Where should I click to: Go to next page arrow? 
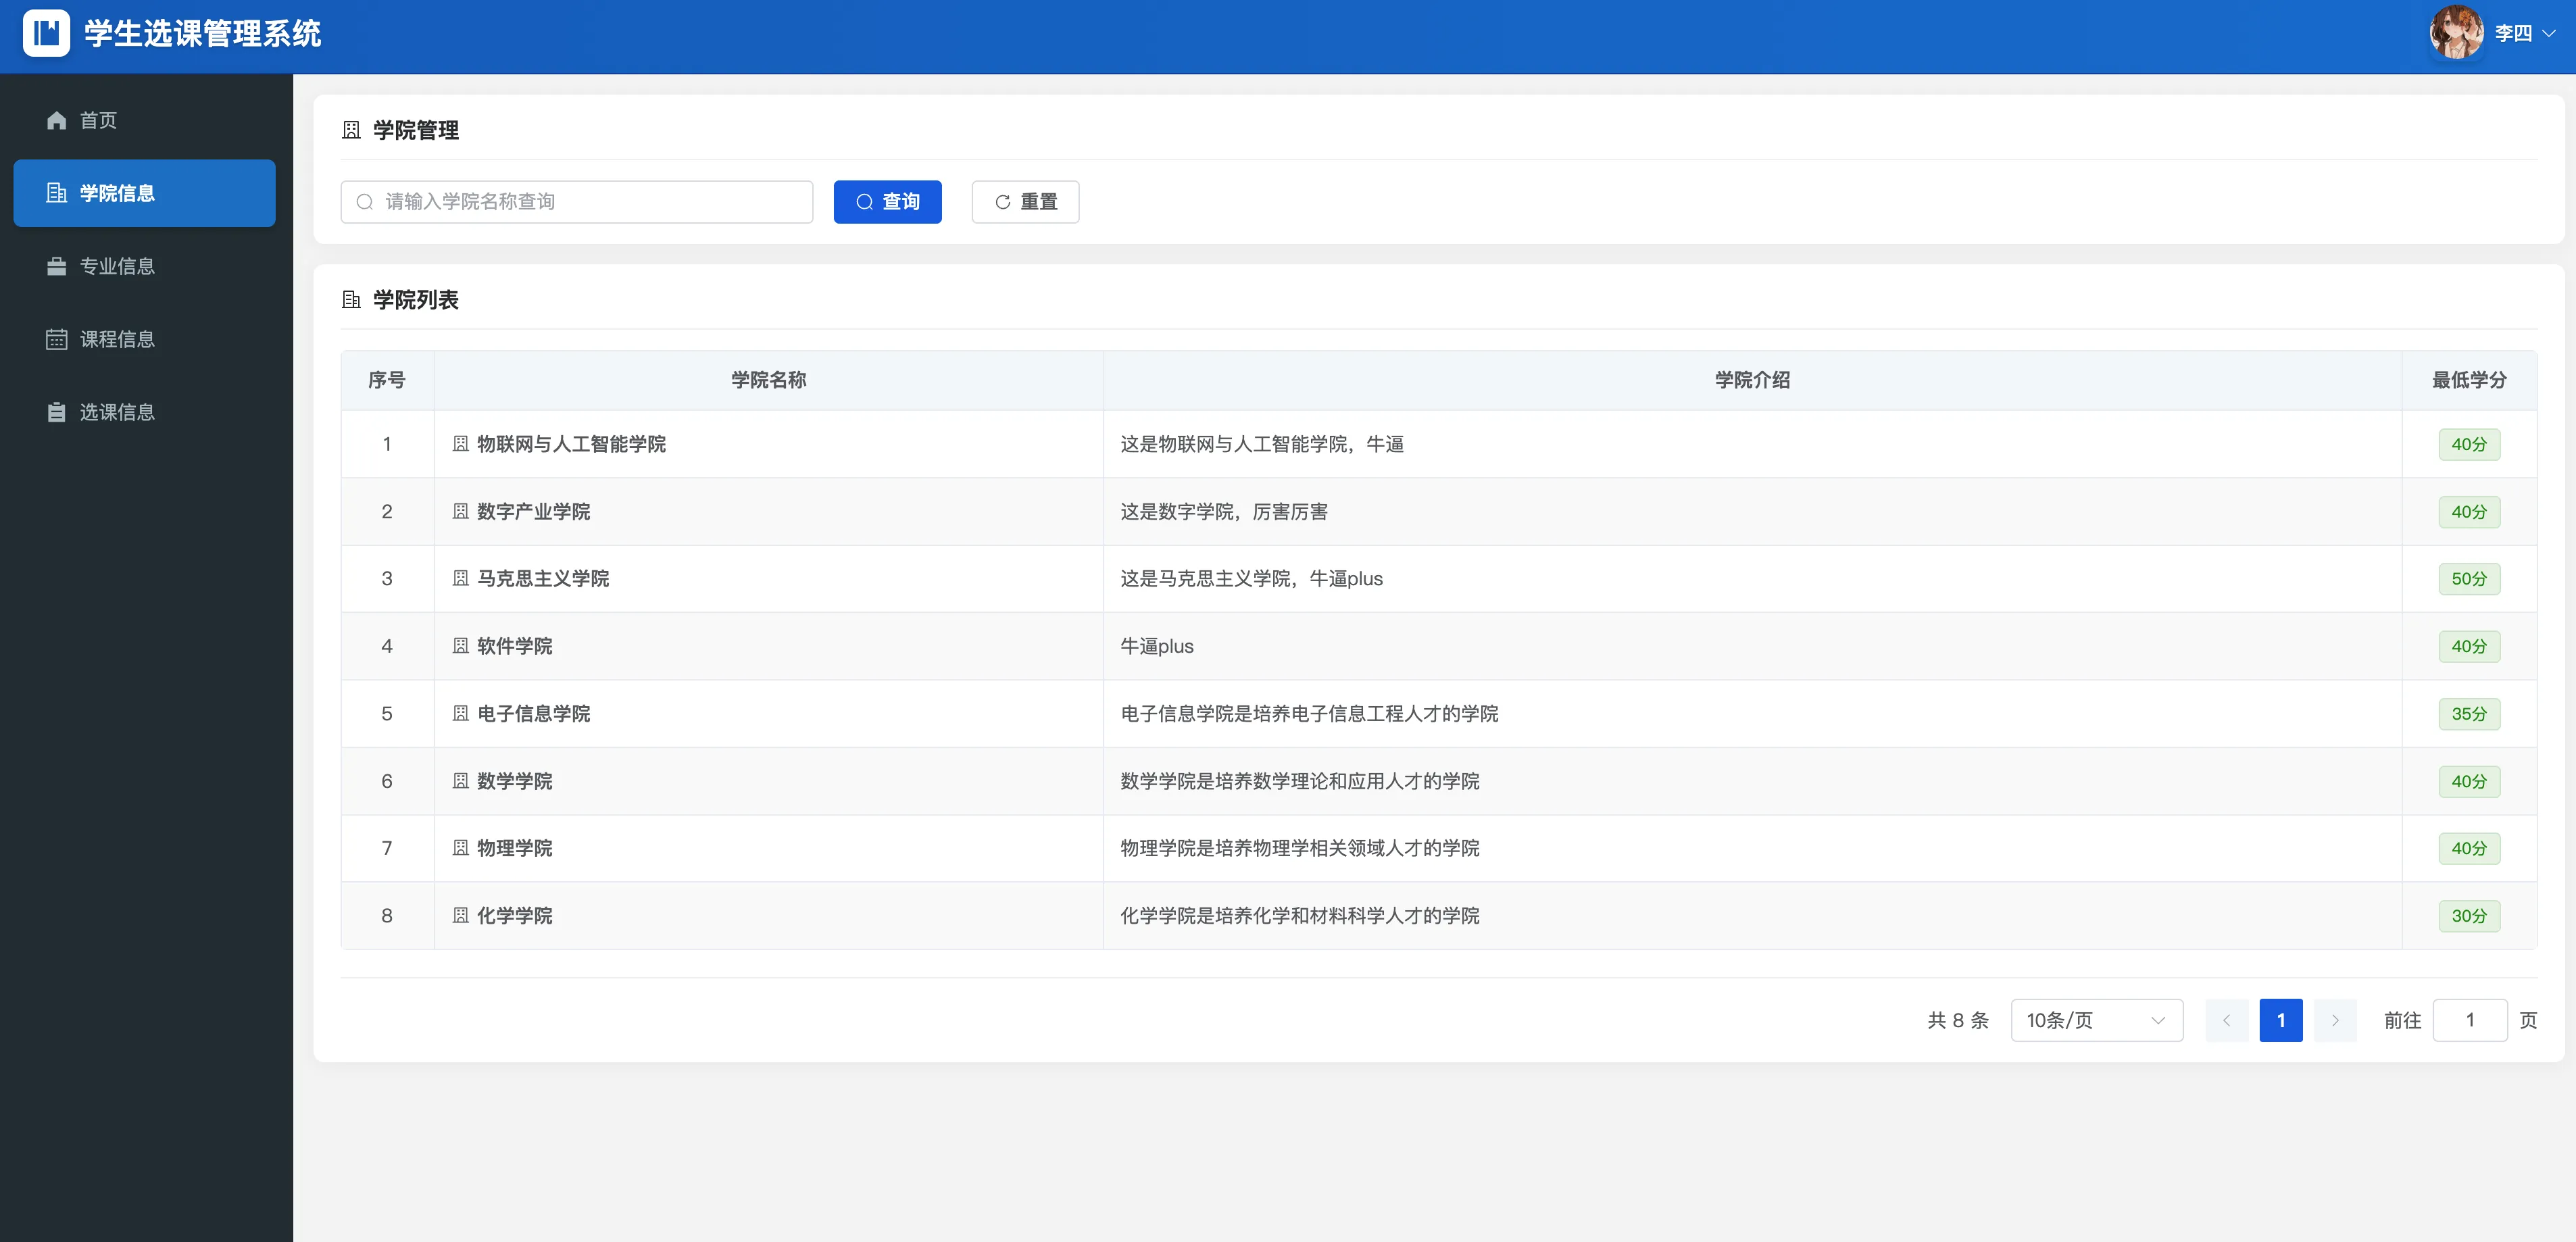(2335, 1020)
